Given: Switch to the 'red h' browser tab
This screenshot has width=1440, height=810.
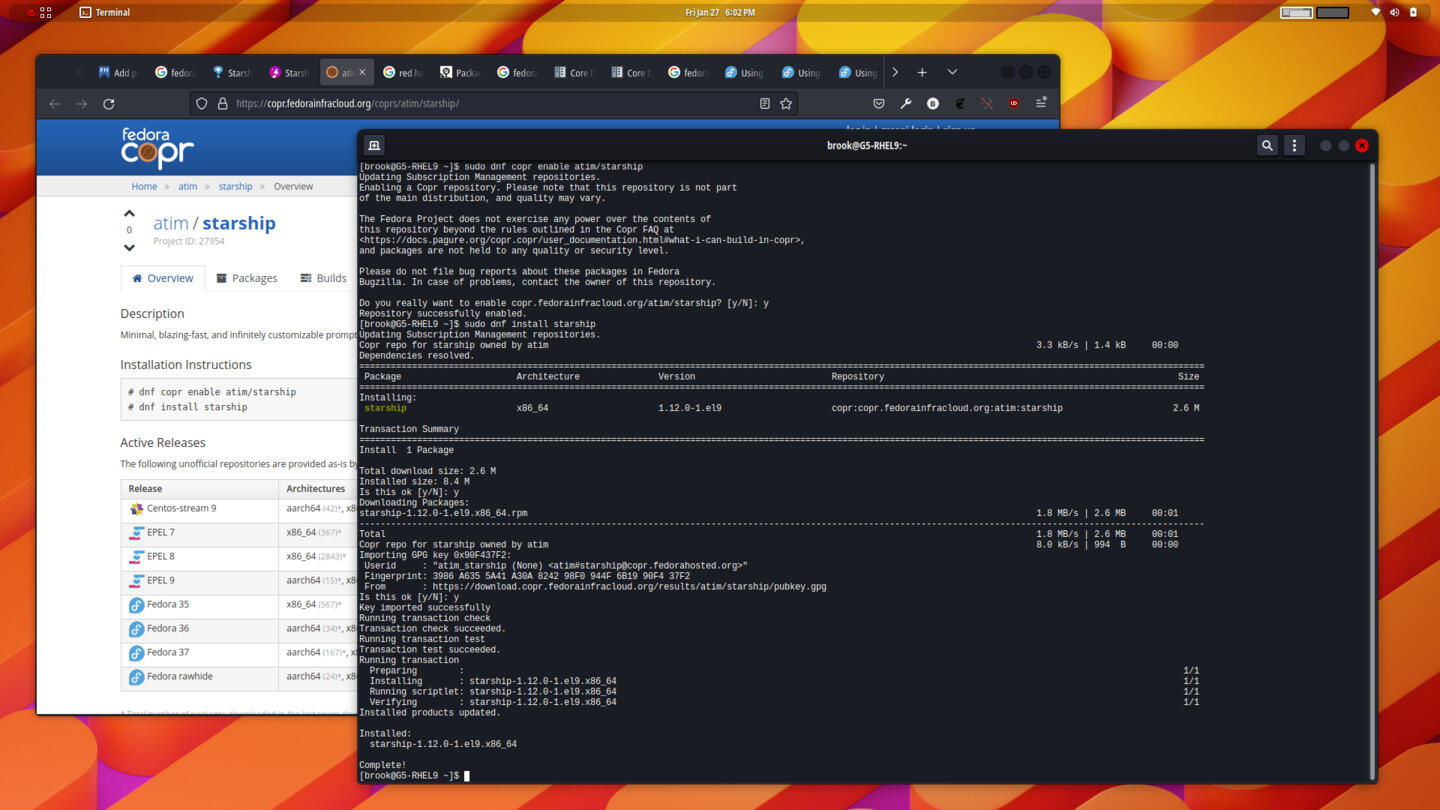Looking at the screenshot, I should 403,72.
